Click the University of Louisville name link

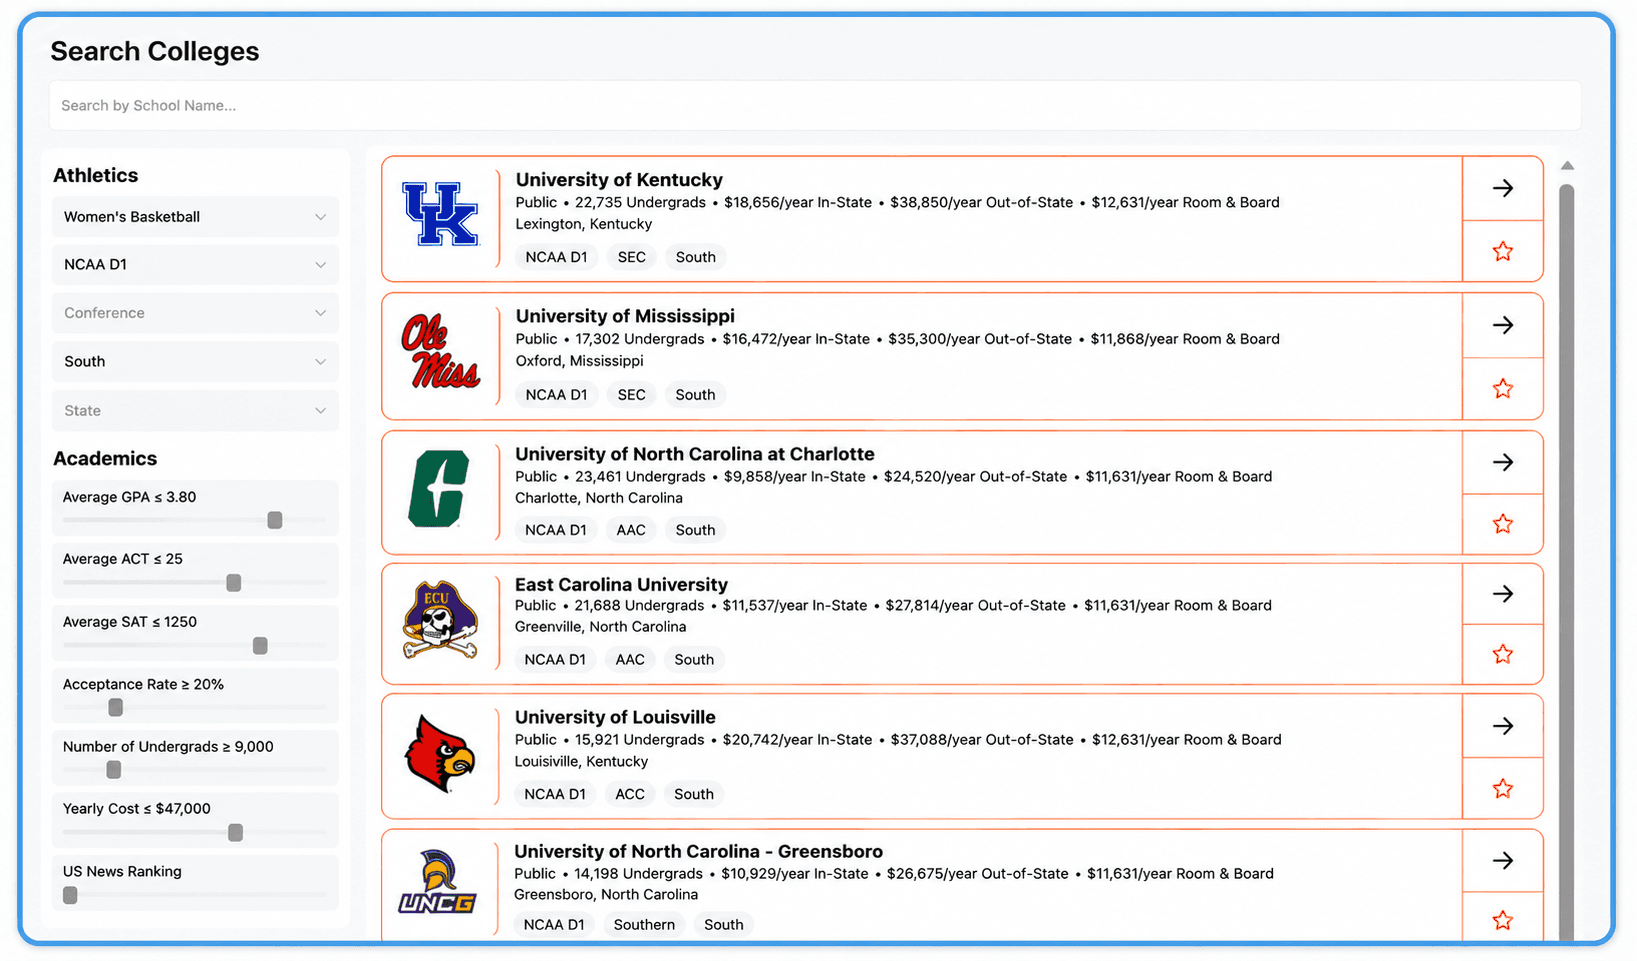615,717
